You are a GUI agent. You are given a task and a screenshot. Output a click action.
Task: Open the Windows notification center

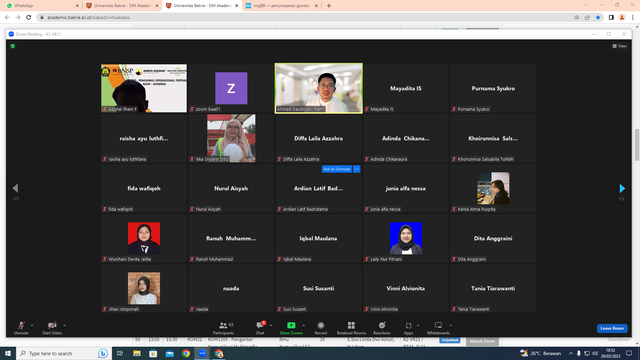[629, 353]
